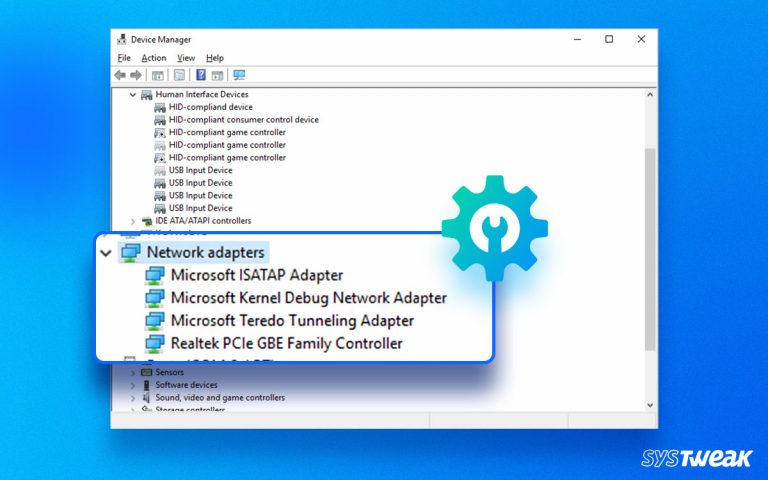Click the Show/Hide console tree icon
768x480 pixels.
pyautogui.click(x=158, y=75)
